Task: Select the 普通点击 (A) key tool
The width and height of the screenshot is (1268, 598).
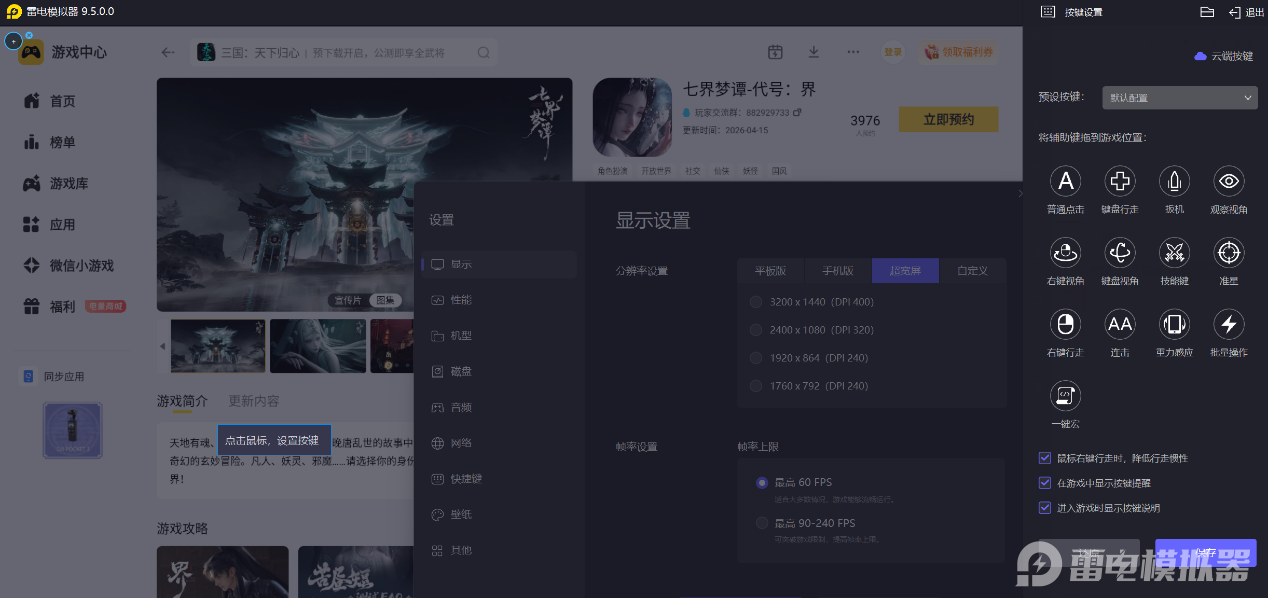Action: point(1065,181)
